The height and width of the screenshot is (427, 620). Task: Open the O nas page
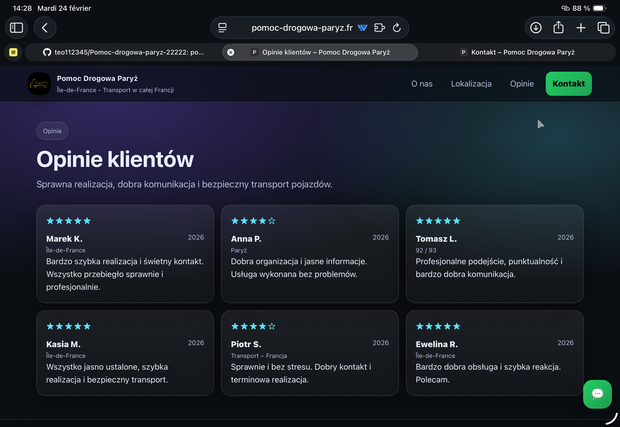tap(421, 84)
